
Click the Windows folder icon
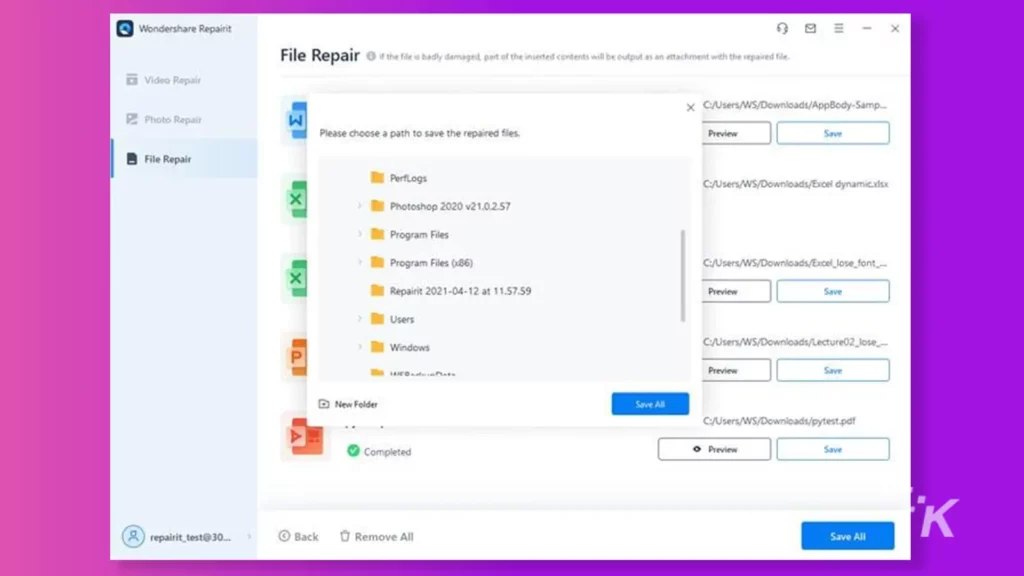[377, 347]
